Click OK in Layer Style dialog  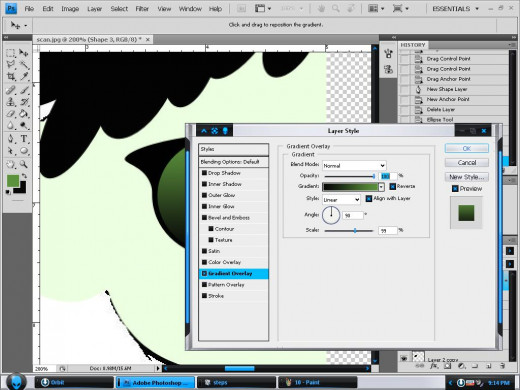click(467, 148)
